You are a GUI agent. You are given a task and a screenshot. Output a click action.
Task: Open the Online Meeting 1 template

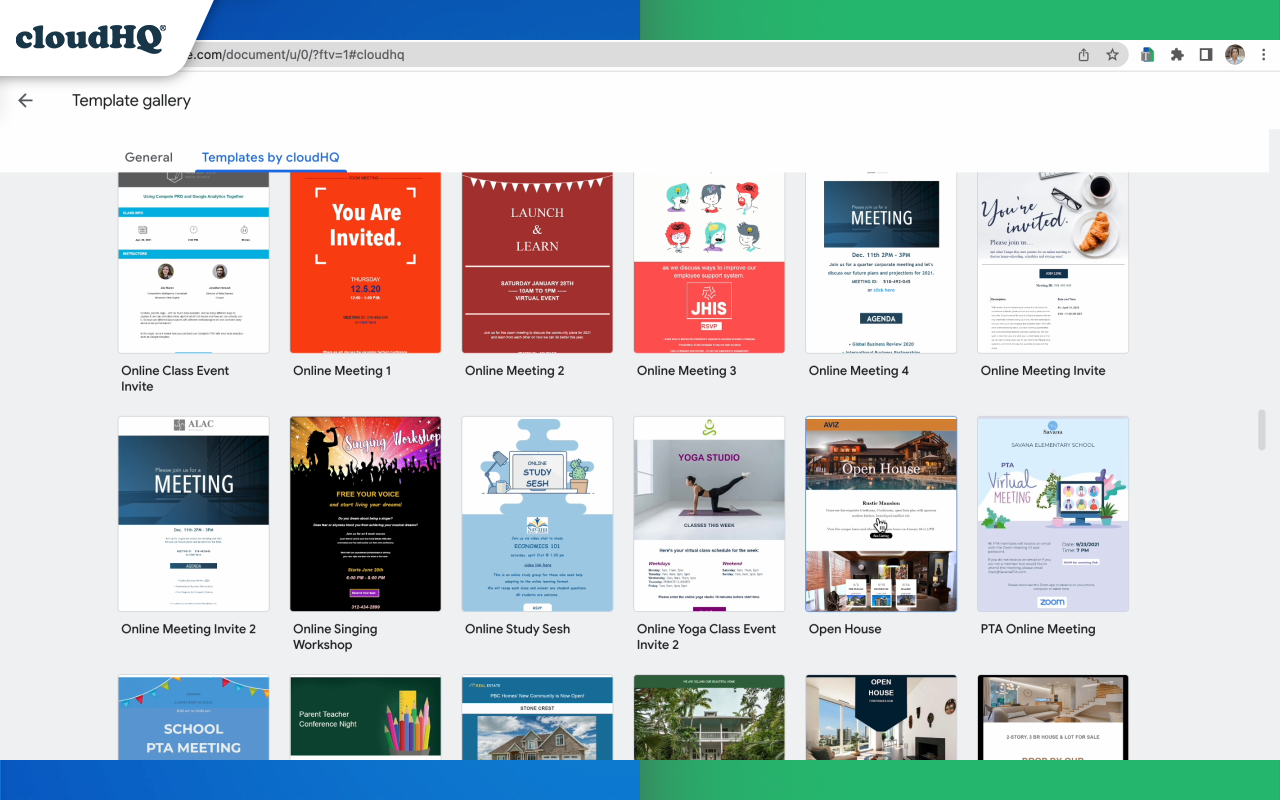point(365,262)
